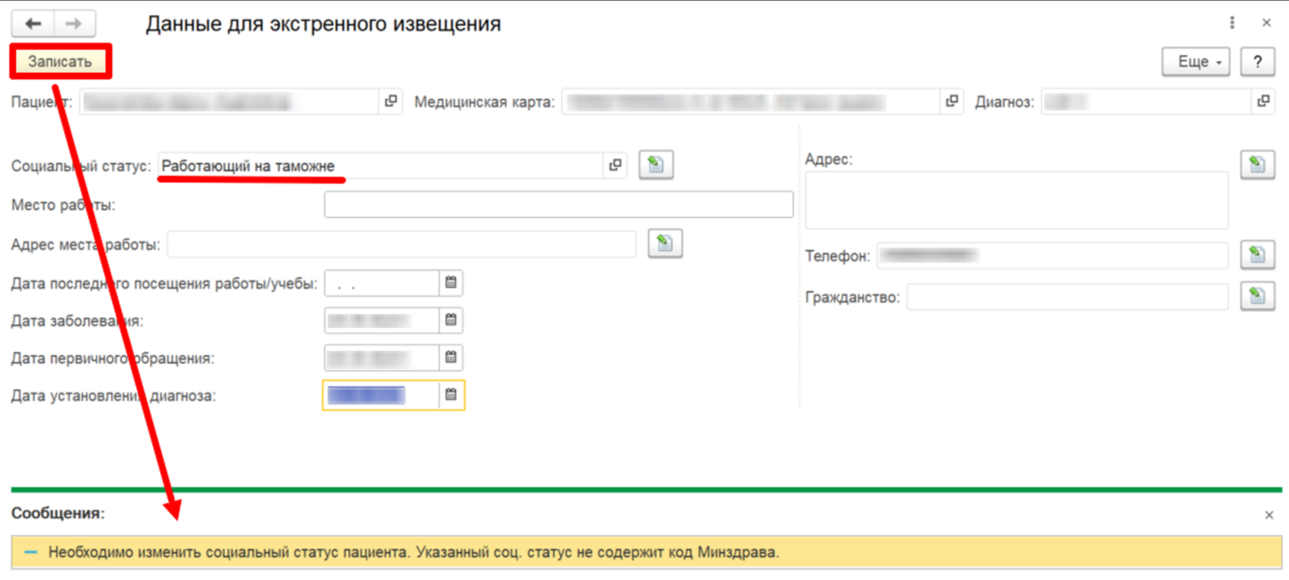This screenshot has height=580, width=1289.
Task: Open help with the question mark button
Action: tap(1257, 62)
